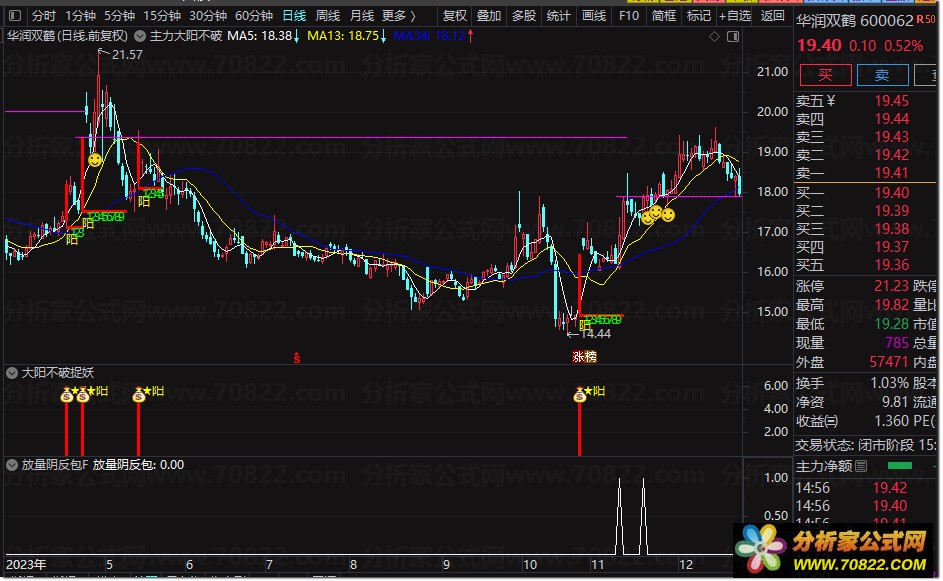This screenshot has width=943, height=581.
Task: Toggle the 简框 simple frame mode
Action: click(x=663, y=16)
